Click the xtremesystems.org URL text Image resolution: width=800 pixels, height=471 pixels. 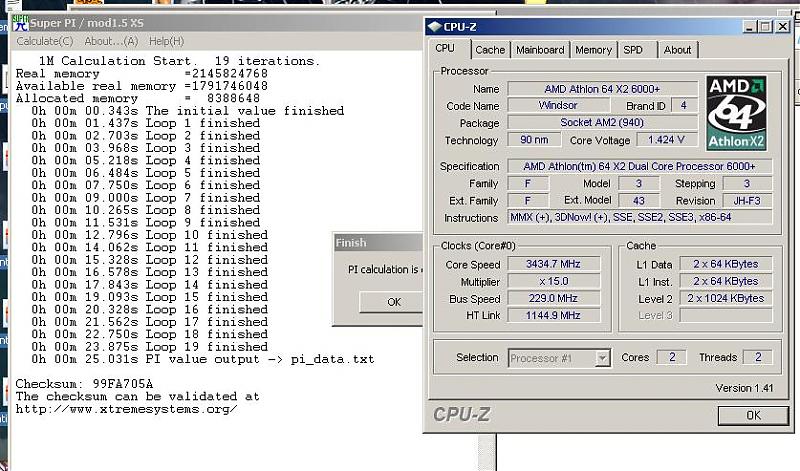click(x=127, y=409)
